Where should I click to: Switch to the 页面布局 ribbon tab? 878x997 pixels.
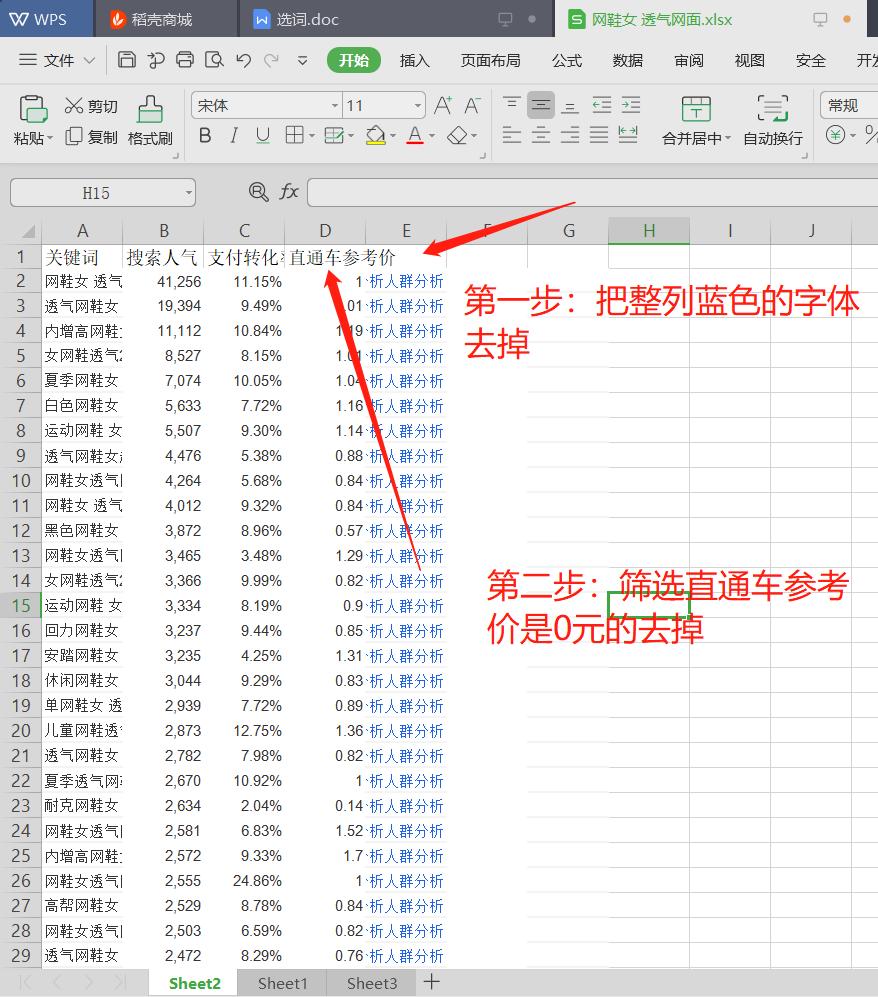490,60
